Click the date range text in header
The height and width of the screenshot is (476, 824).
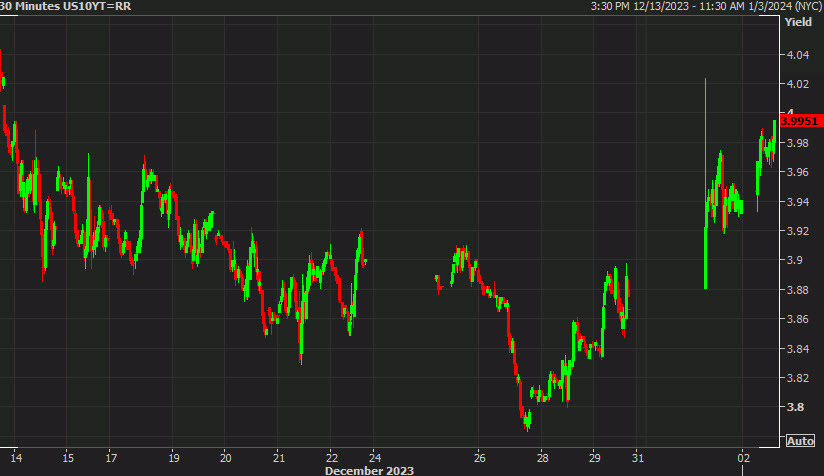tap(706, 6)
